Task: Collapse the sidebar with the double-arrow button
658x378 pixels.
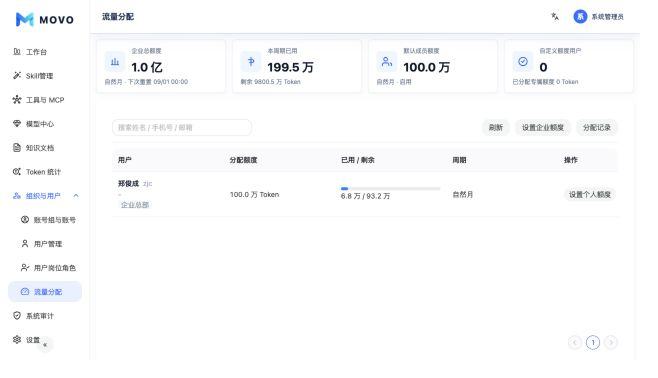Action: pos(45,345)
